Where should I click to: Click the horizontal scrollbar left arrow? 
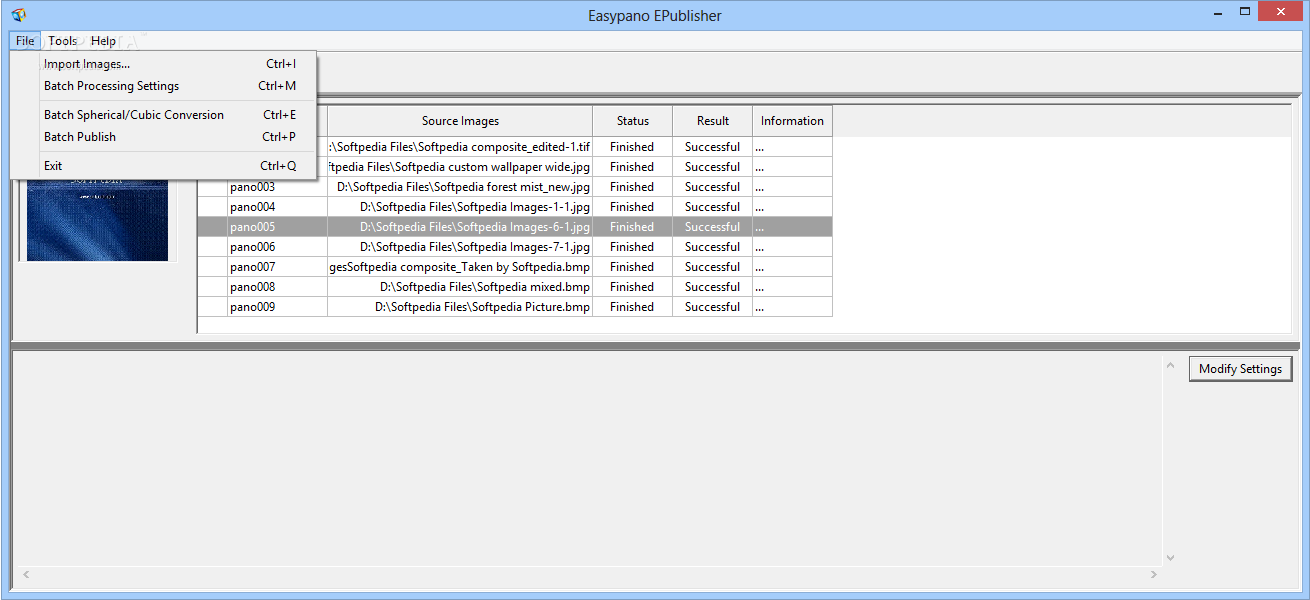coord(24,575)
